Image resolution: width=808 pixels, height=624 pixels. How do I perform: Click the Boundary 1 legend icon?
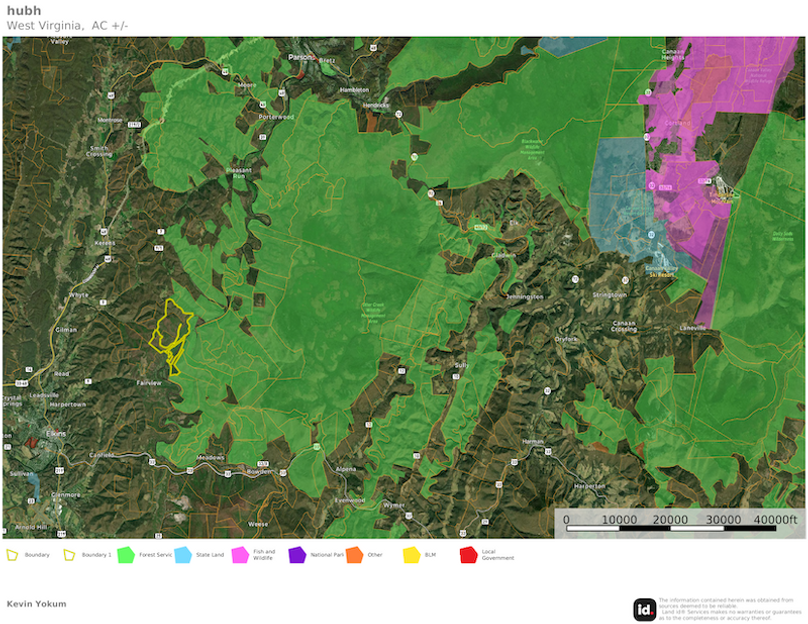pyautogui.click(x=70, y=554)
